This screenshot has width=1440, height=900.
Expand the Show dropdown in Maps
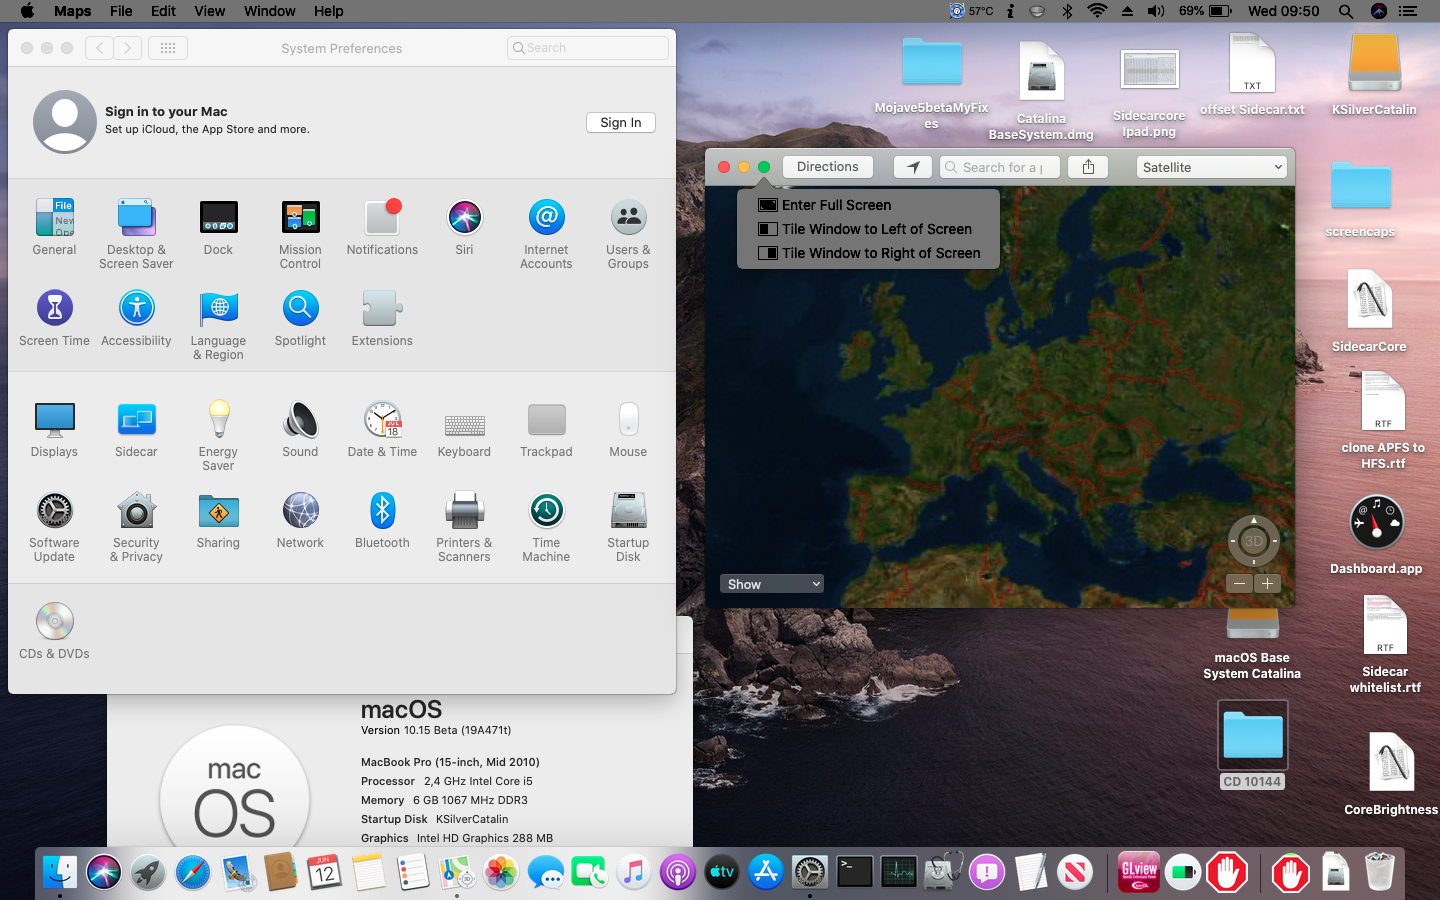click(771, 584)
